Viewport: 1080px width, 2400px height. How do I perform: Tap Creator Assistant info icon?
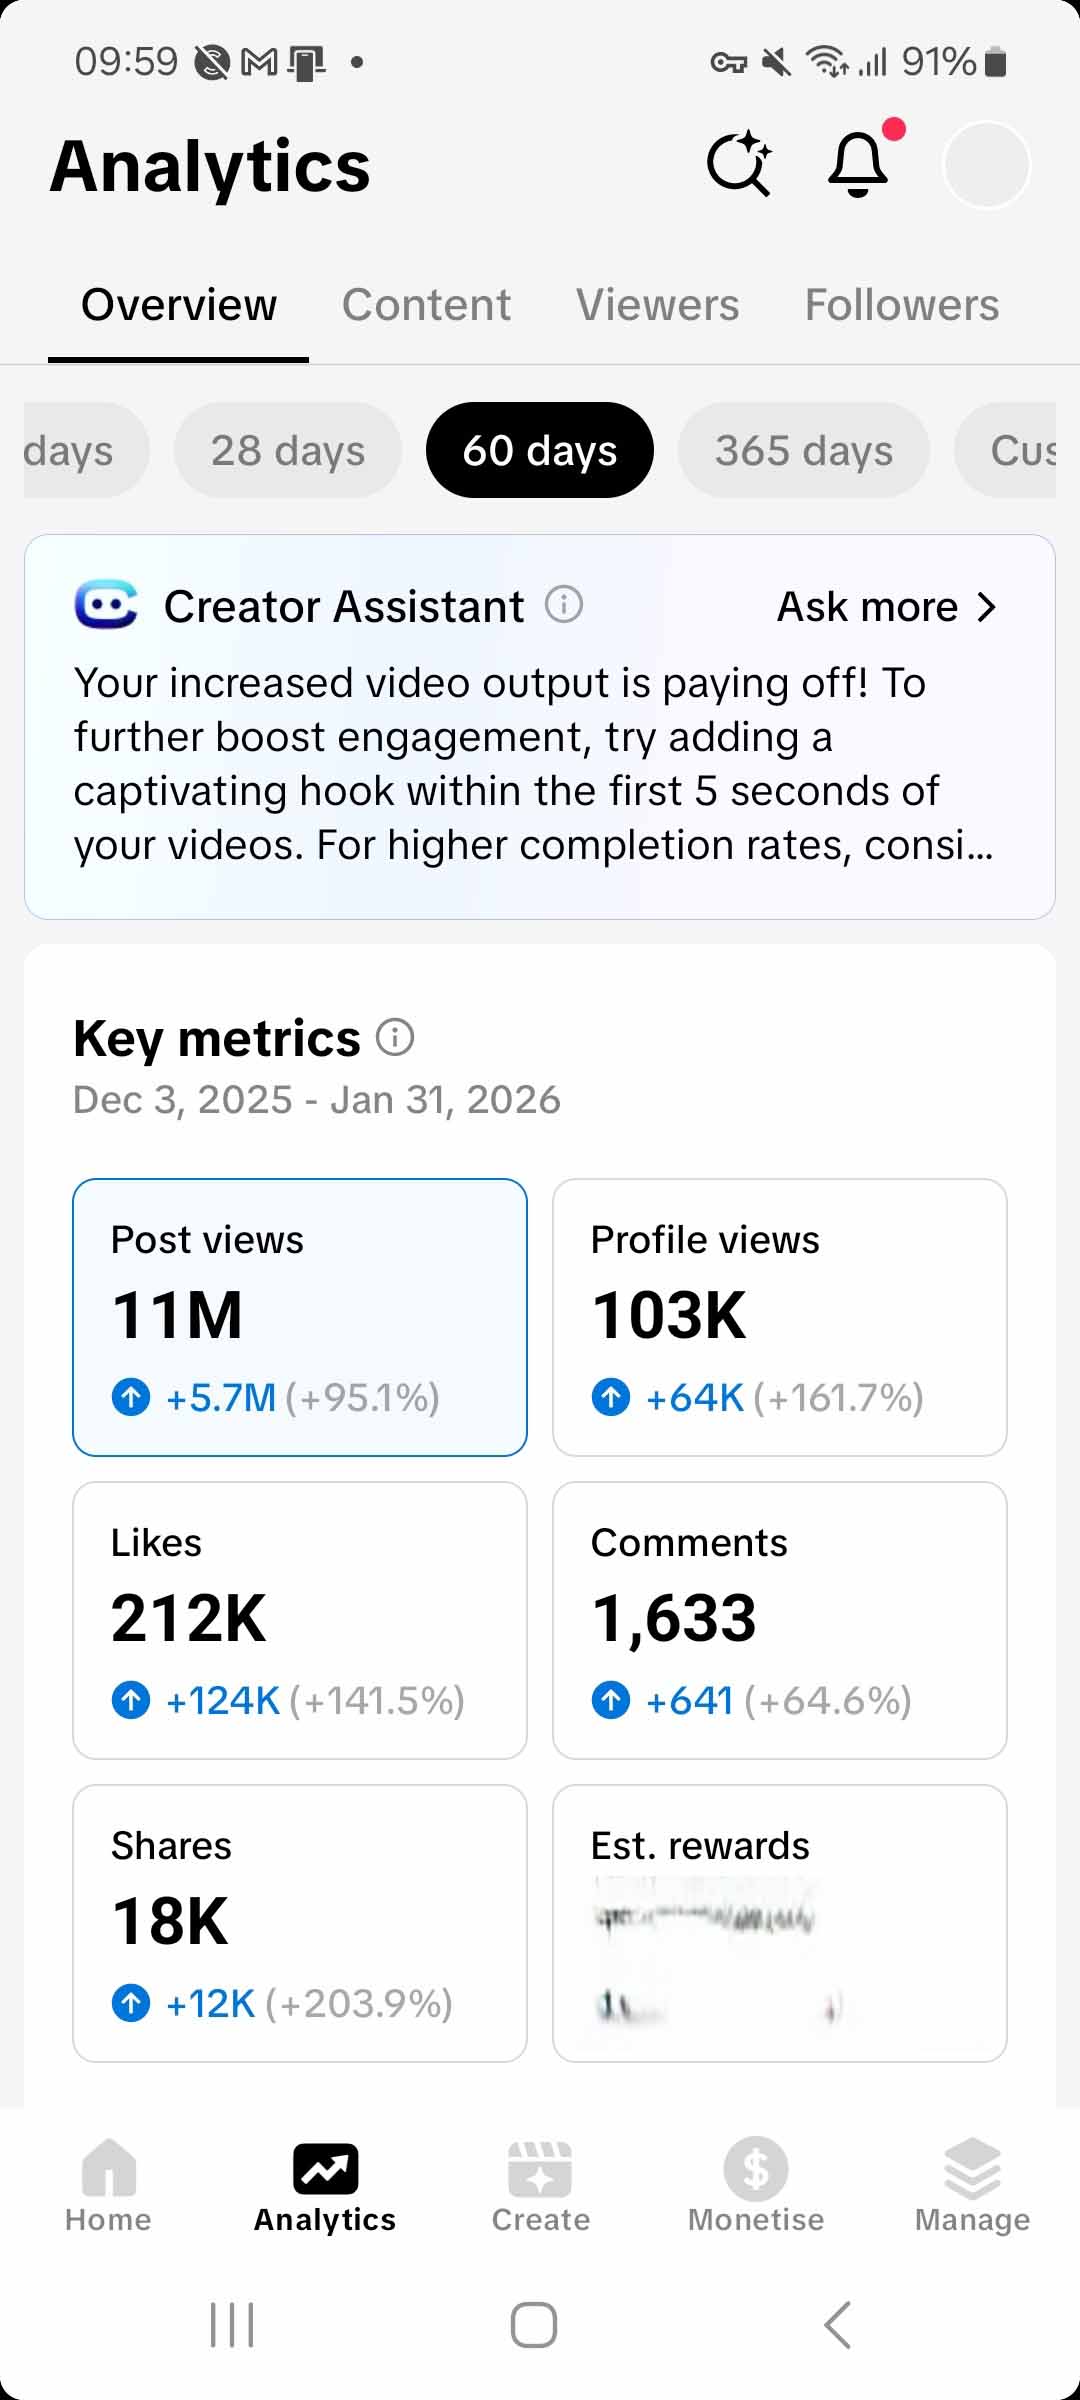[x=564, y=605]
